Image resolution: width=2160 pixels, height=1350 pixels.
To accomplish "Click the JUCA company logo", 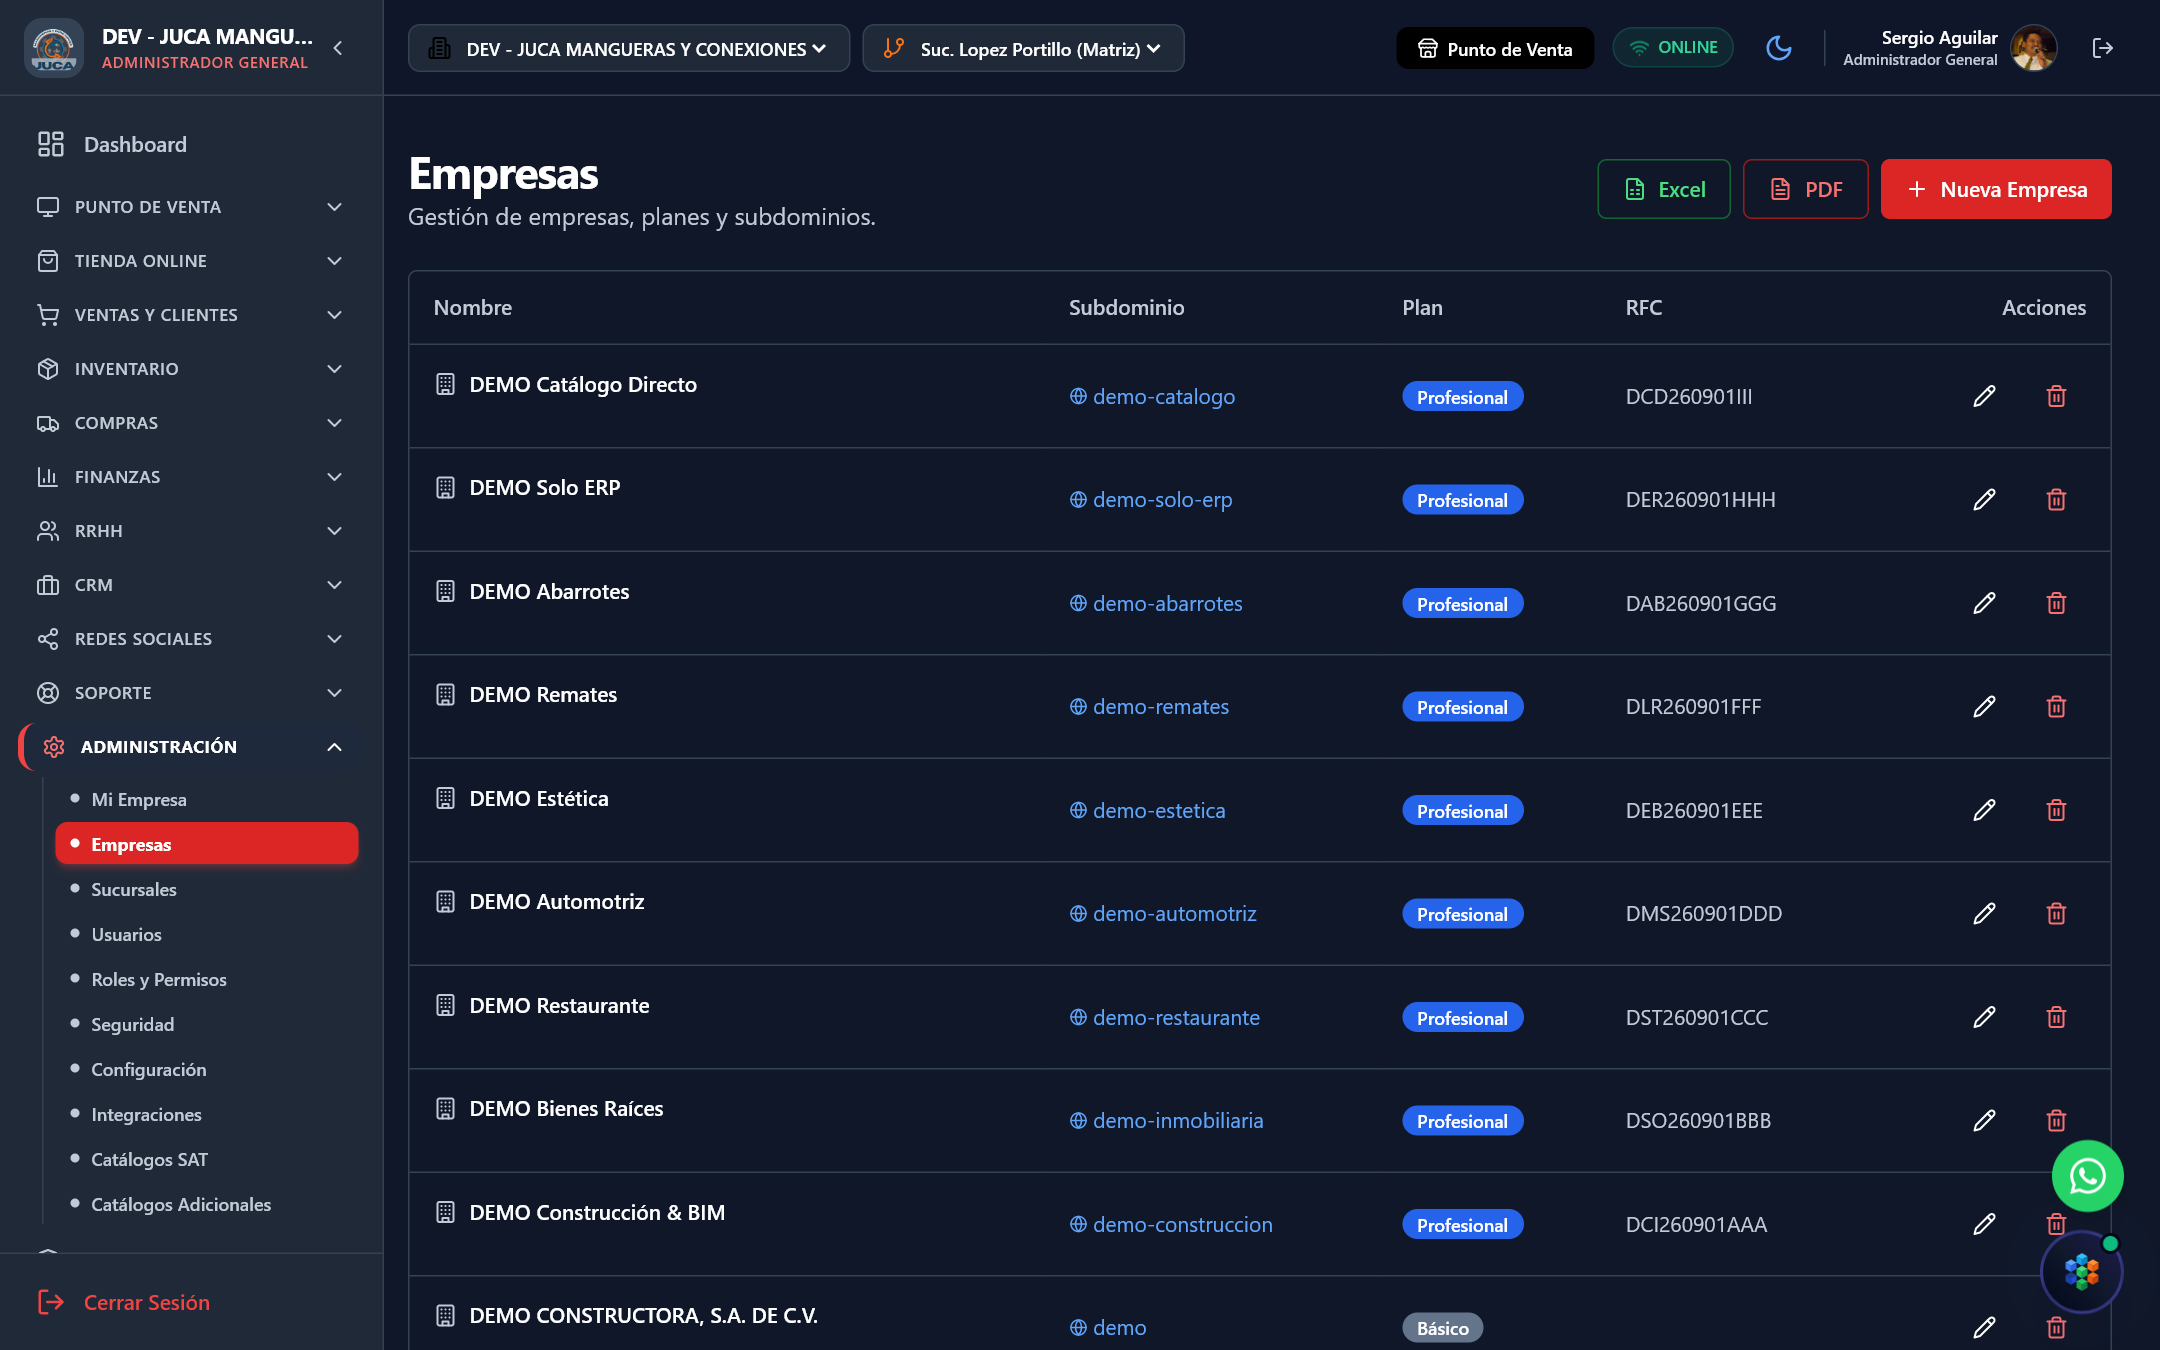I will 53,48.
